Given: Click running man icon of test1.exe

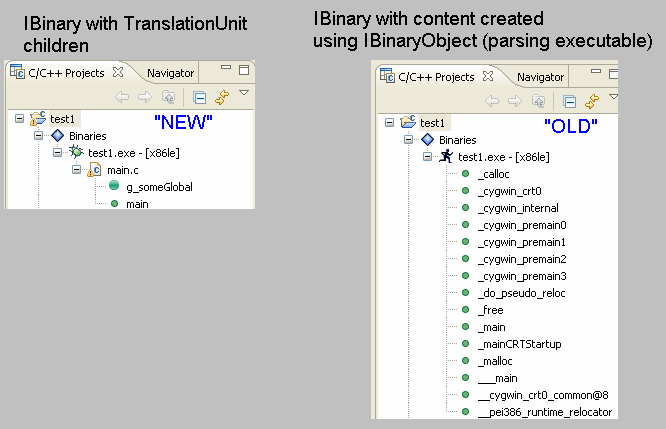Looking at the screenshot, I should coord(446,156).
